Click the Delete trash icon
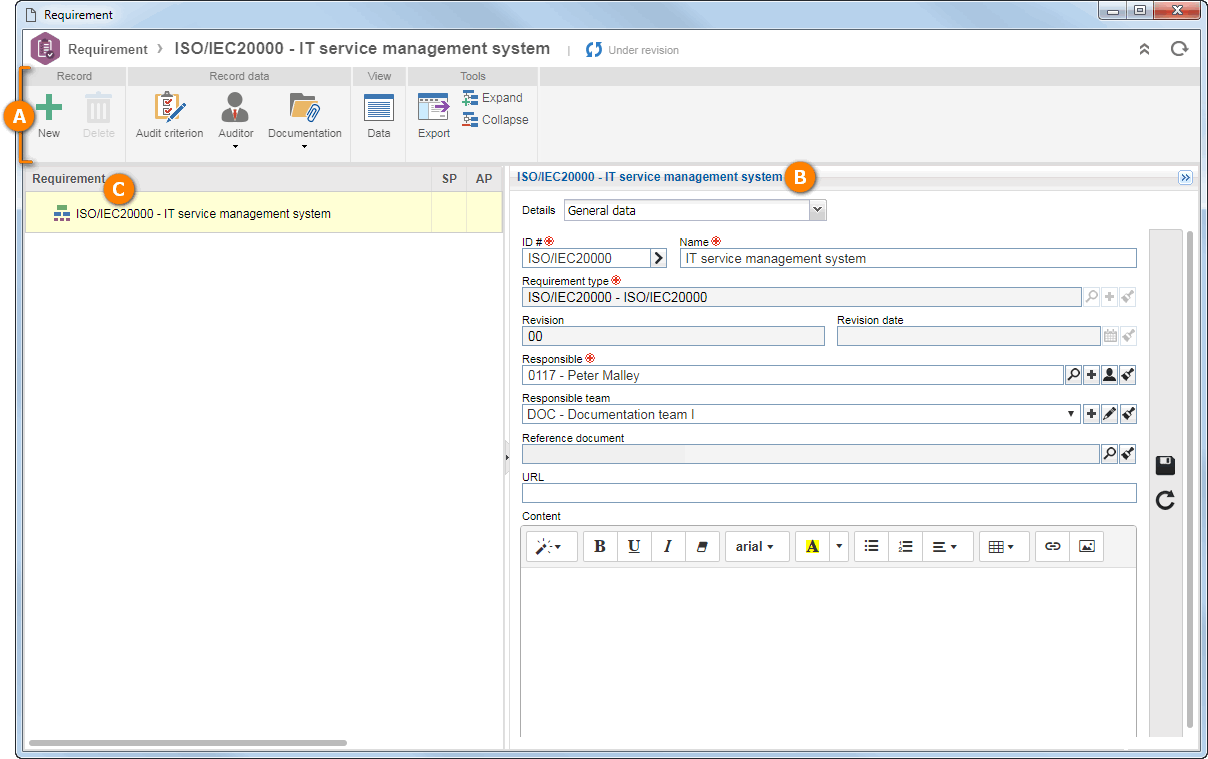 [98, 108]
